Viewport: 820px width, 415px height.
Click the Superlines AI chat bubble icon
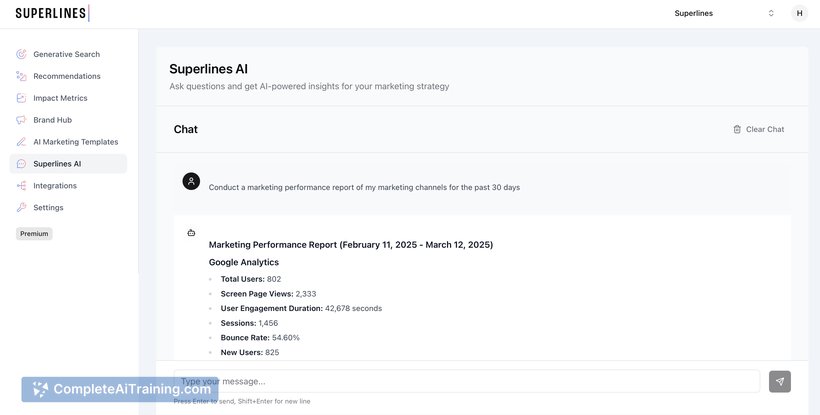(x=21, y=164)
